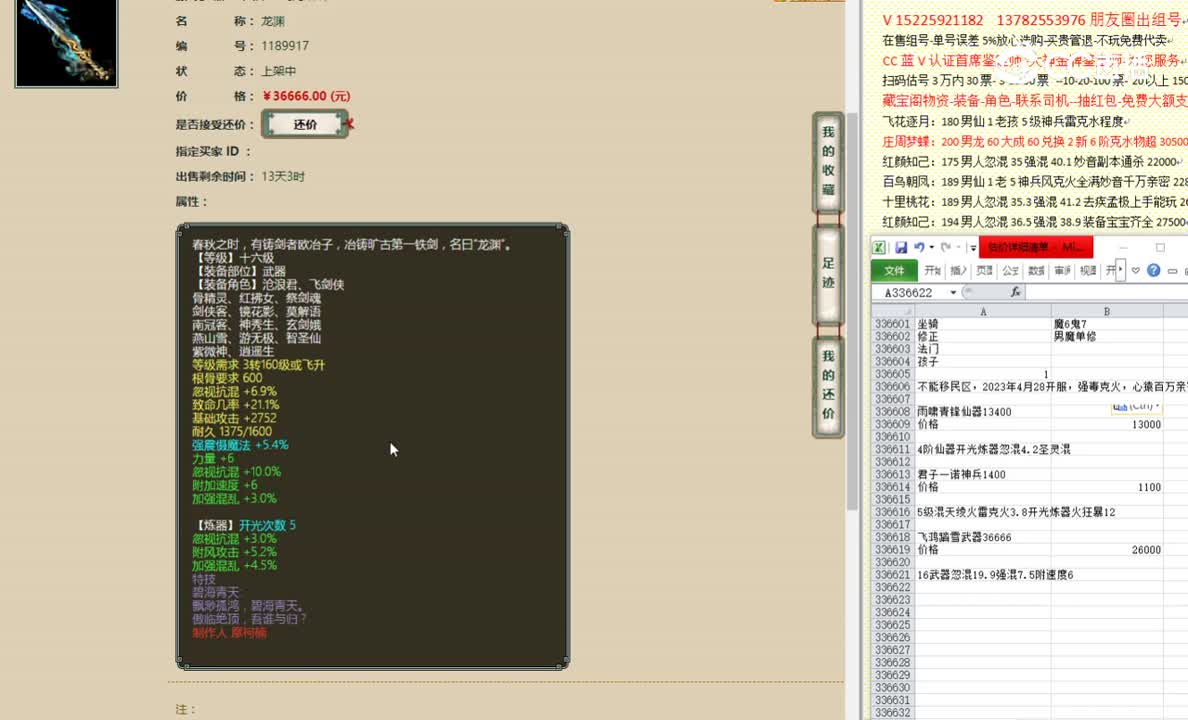This screenshot has height=720, width=1188.
Task: Open the 文件 File tab in Excel
Action: (894, 271)
